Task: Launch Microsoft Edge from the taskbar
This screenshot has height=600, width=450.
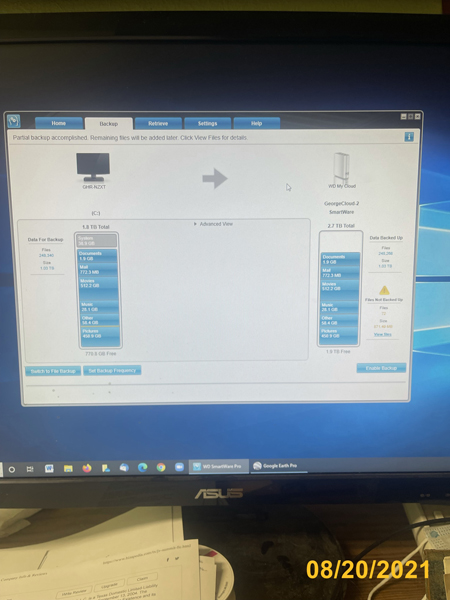Action: click(142, 467)
